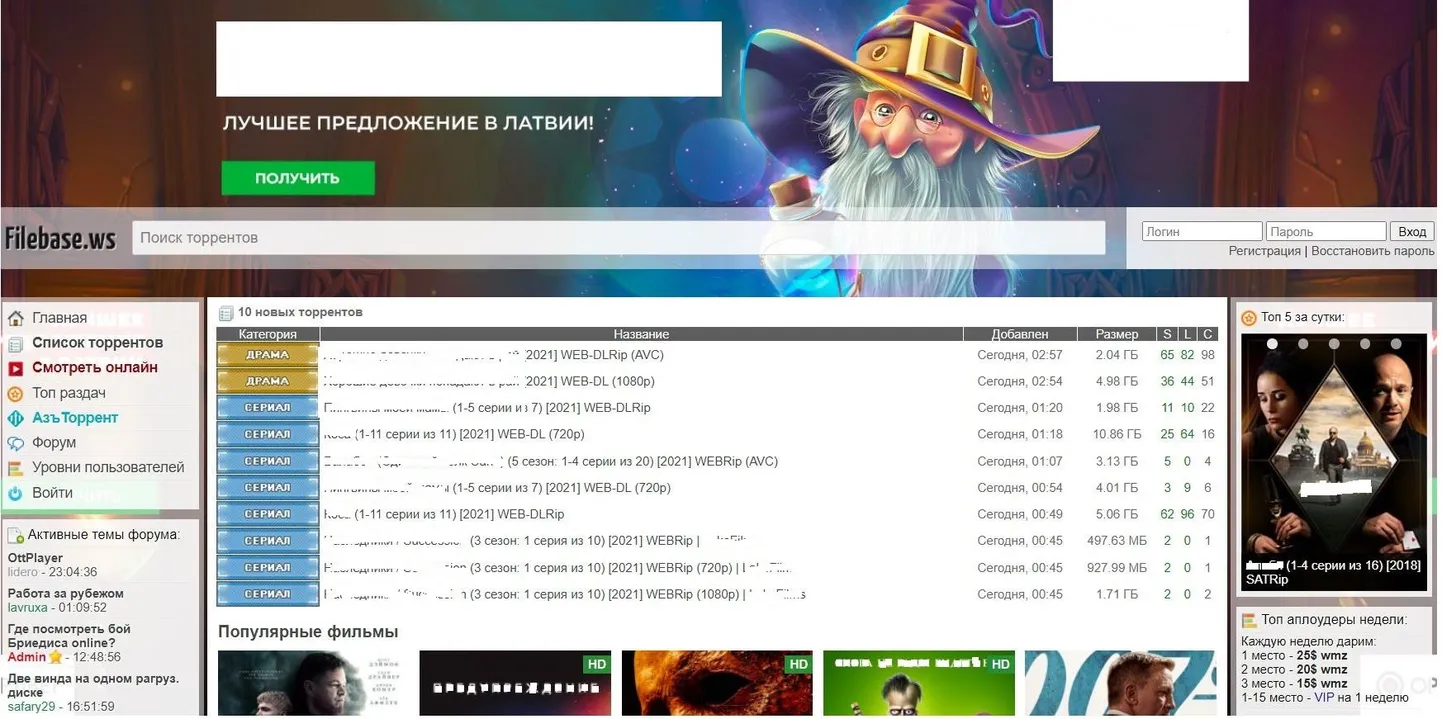Viewport: 1442px width, 719px height.
Task: Click the teal icon beside АзъТоррент
Action: (x=15, y=418)
